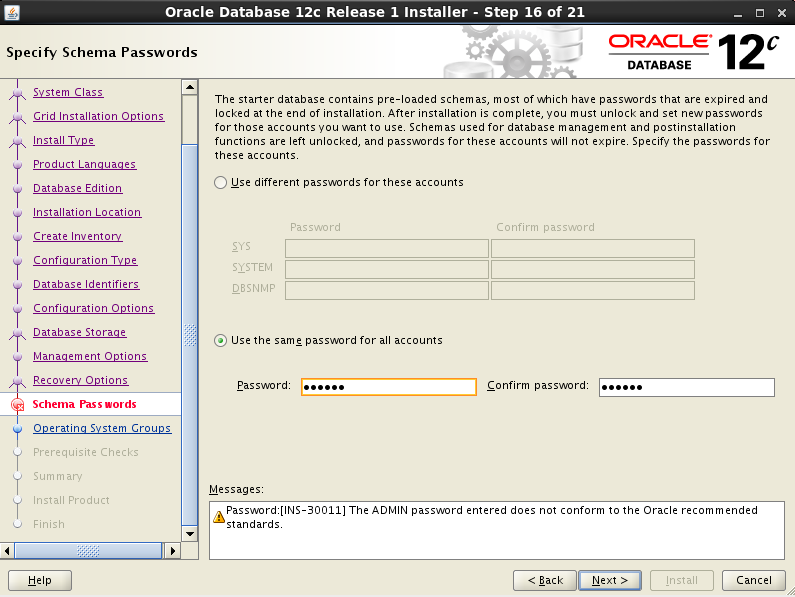Go to Configuration Options step

click(94, 308)
